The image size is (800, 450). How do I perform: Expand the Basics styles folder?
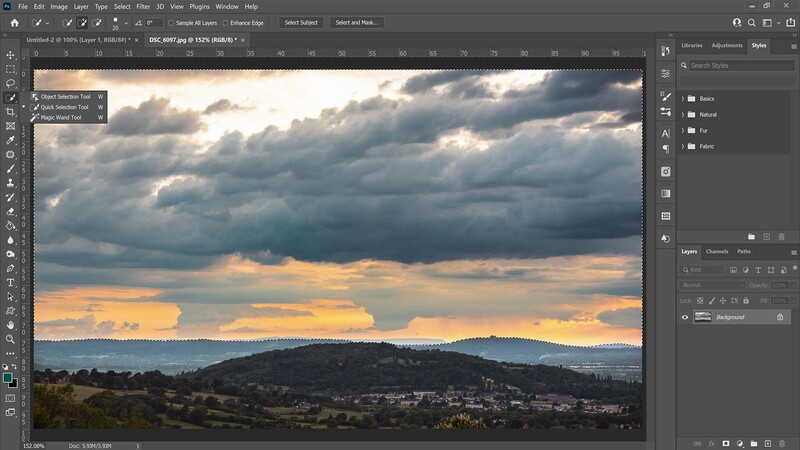point(683,98)
